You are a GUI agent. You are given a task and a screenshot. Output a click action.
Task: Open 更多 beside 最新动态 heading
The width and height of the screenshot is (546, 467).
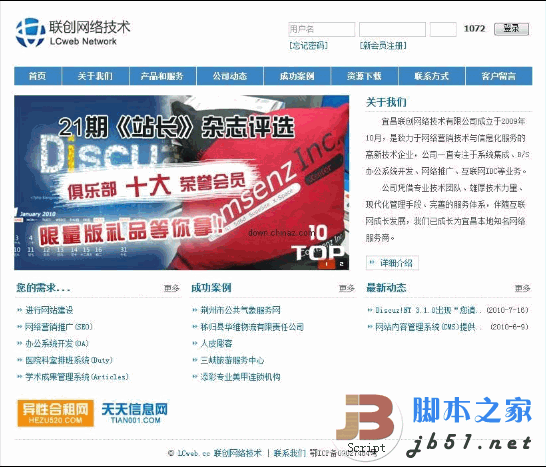(523, 288)
